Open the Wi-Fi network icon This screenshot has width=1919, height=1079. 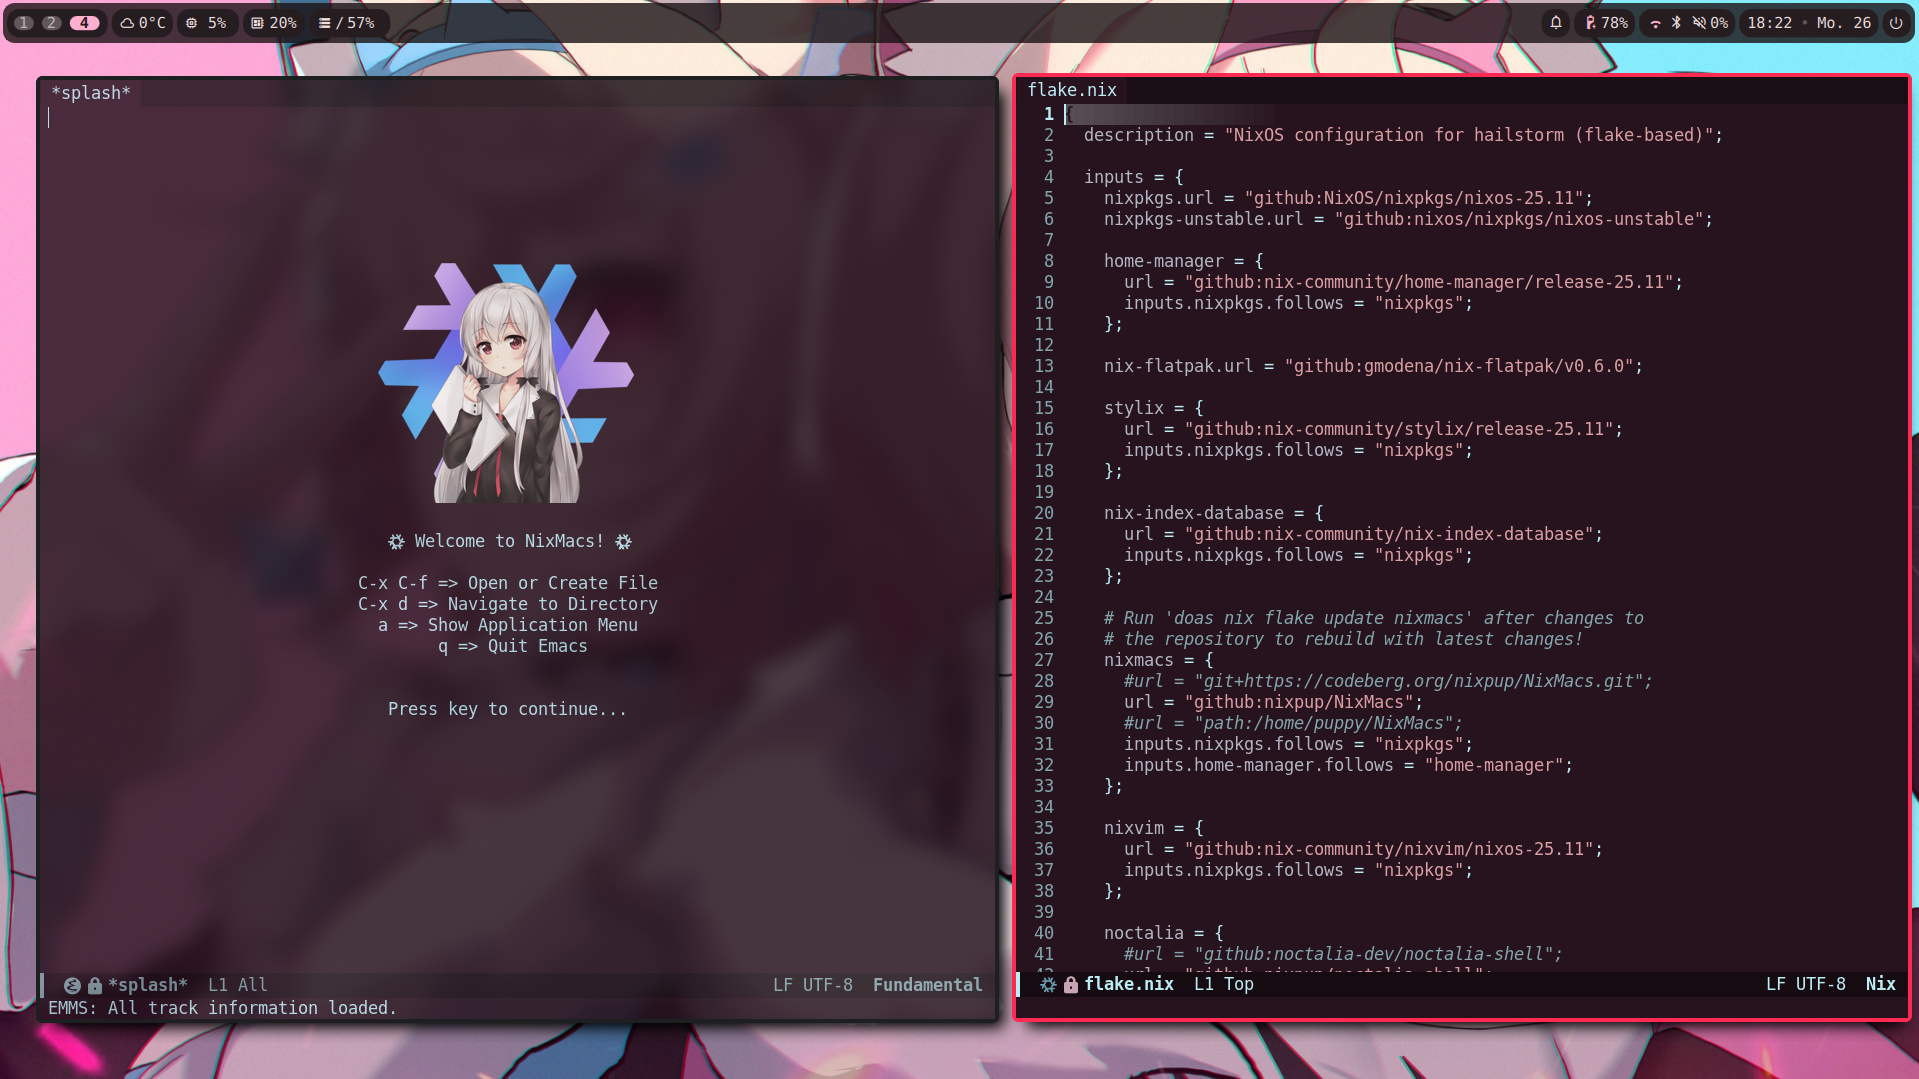(x=1656, y=22)
